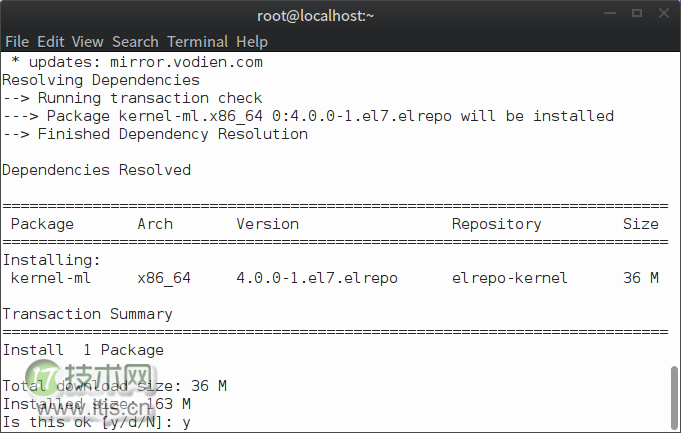Select the elrepo-kernel repository value
The height and width of the screenshot is (433, 681).
pos(509,278)
